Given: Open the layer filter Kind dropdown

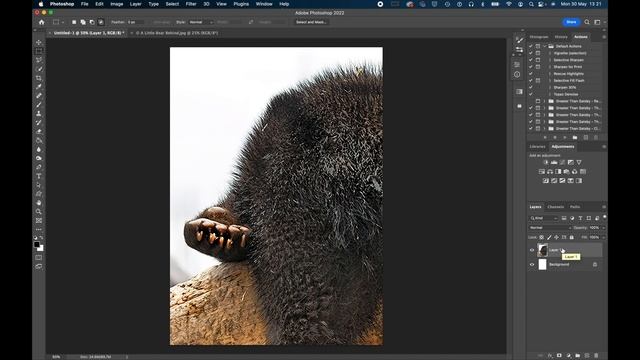Looking at the screenshot, I should [544, 218].
